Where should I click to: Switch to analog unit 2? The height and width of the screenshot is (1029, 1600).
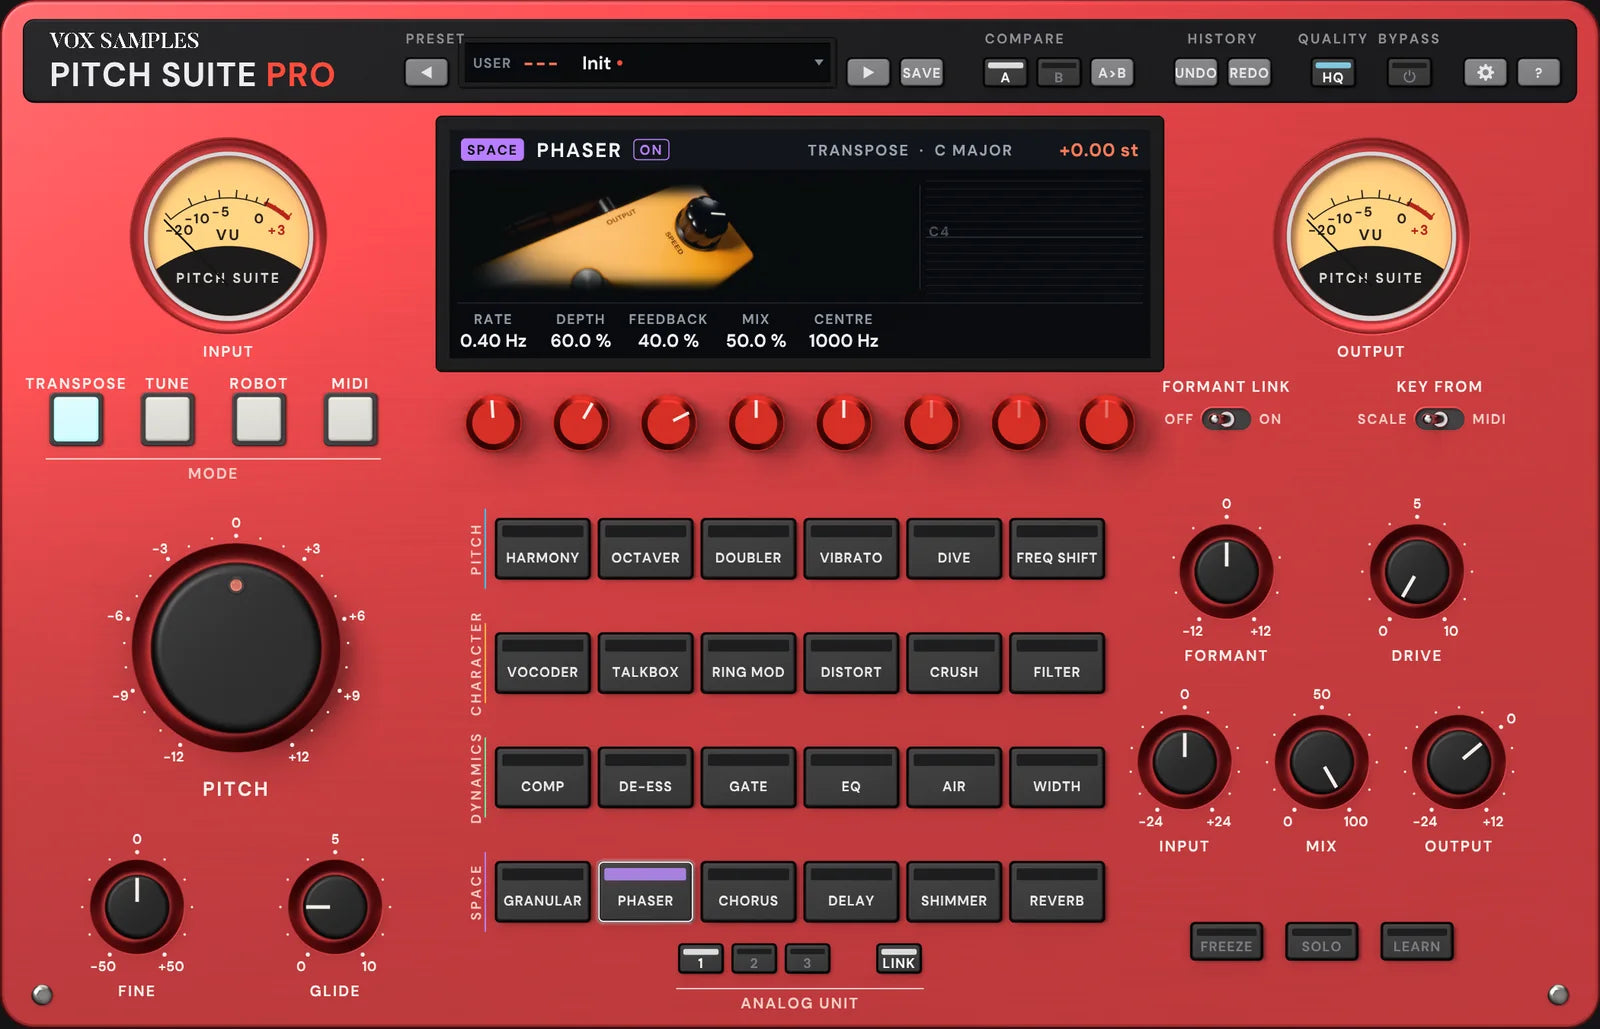(754, 959)
